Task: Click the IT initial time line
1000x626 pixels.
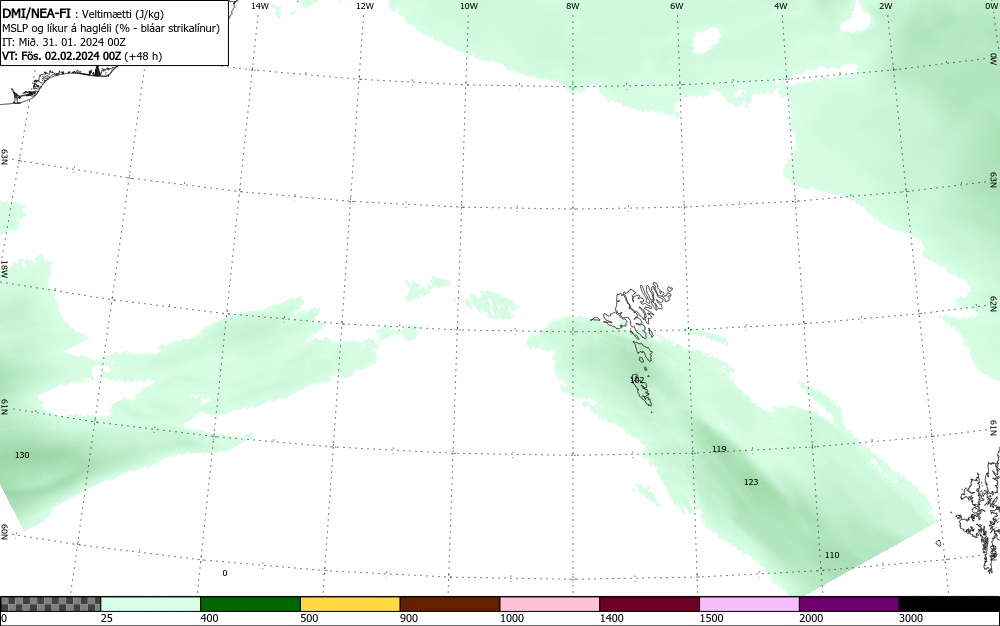Action: click(64, 42)
